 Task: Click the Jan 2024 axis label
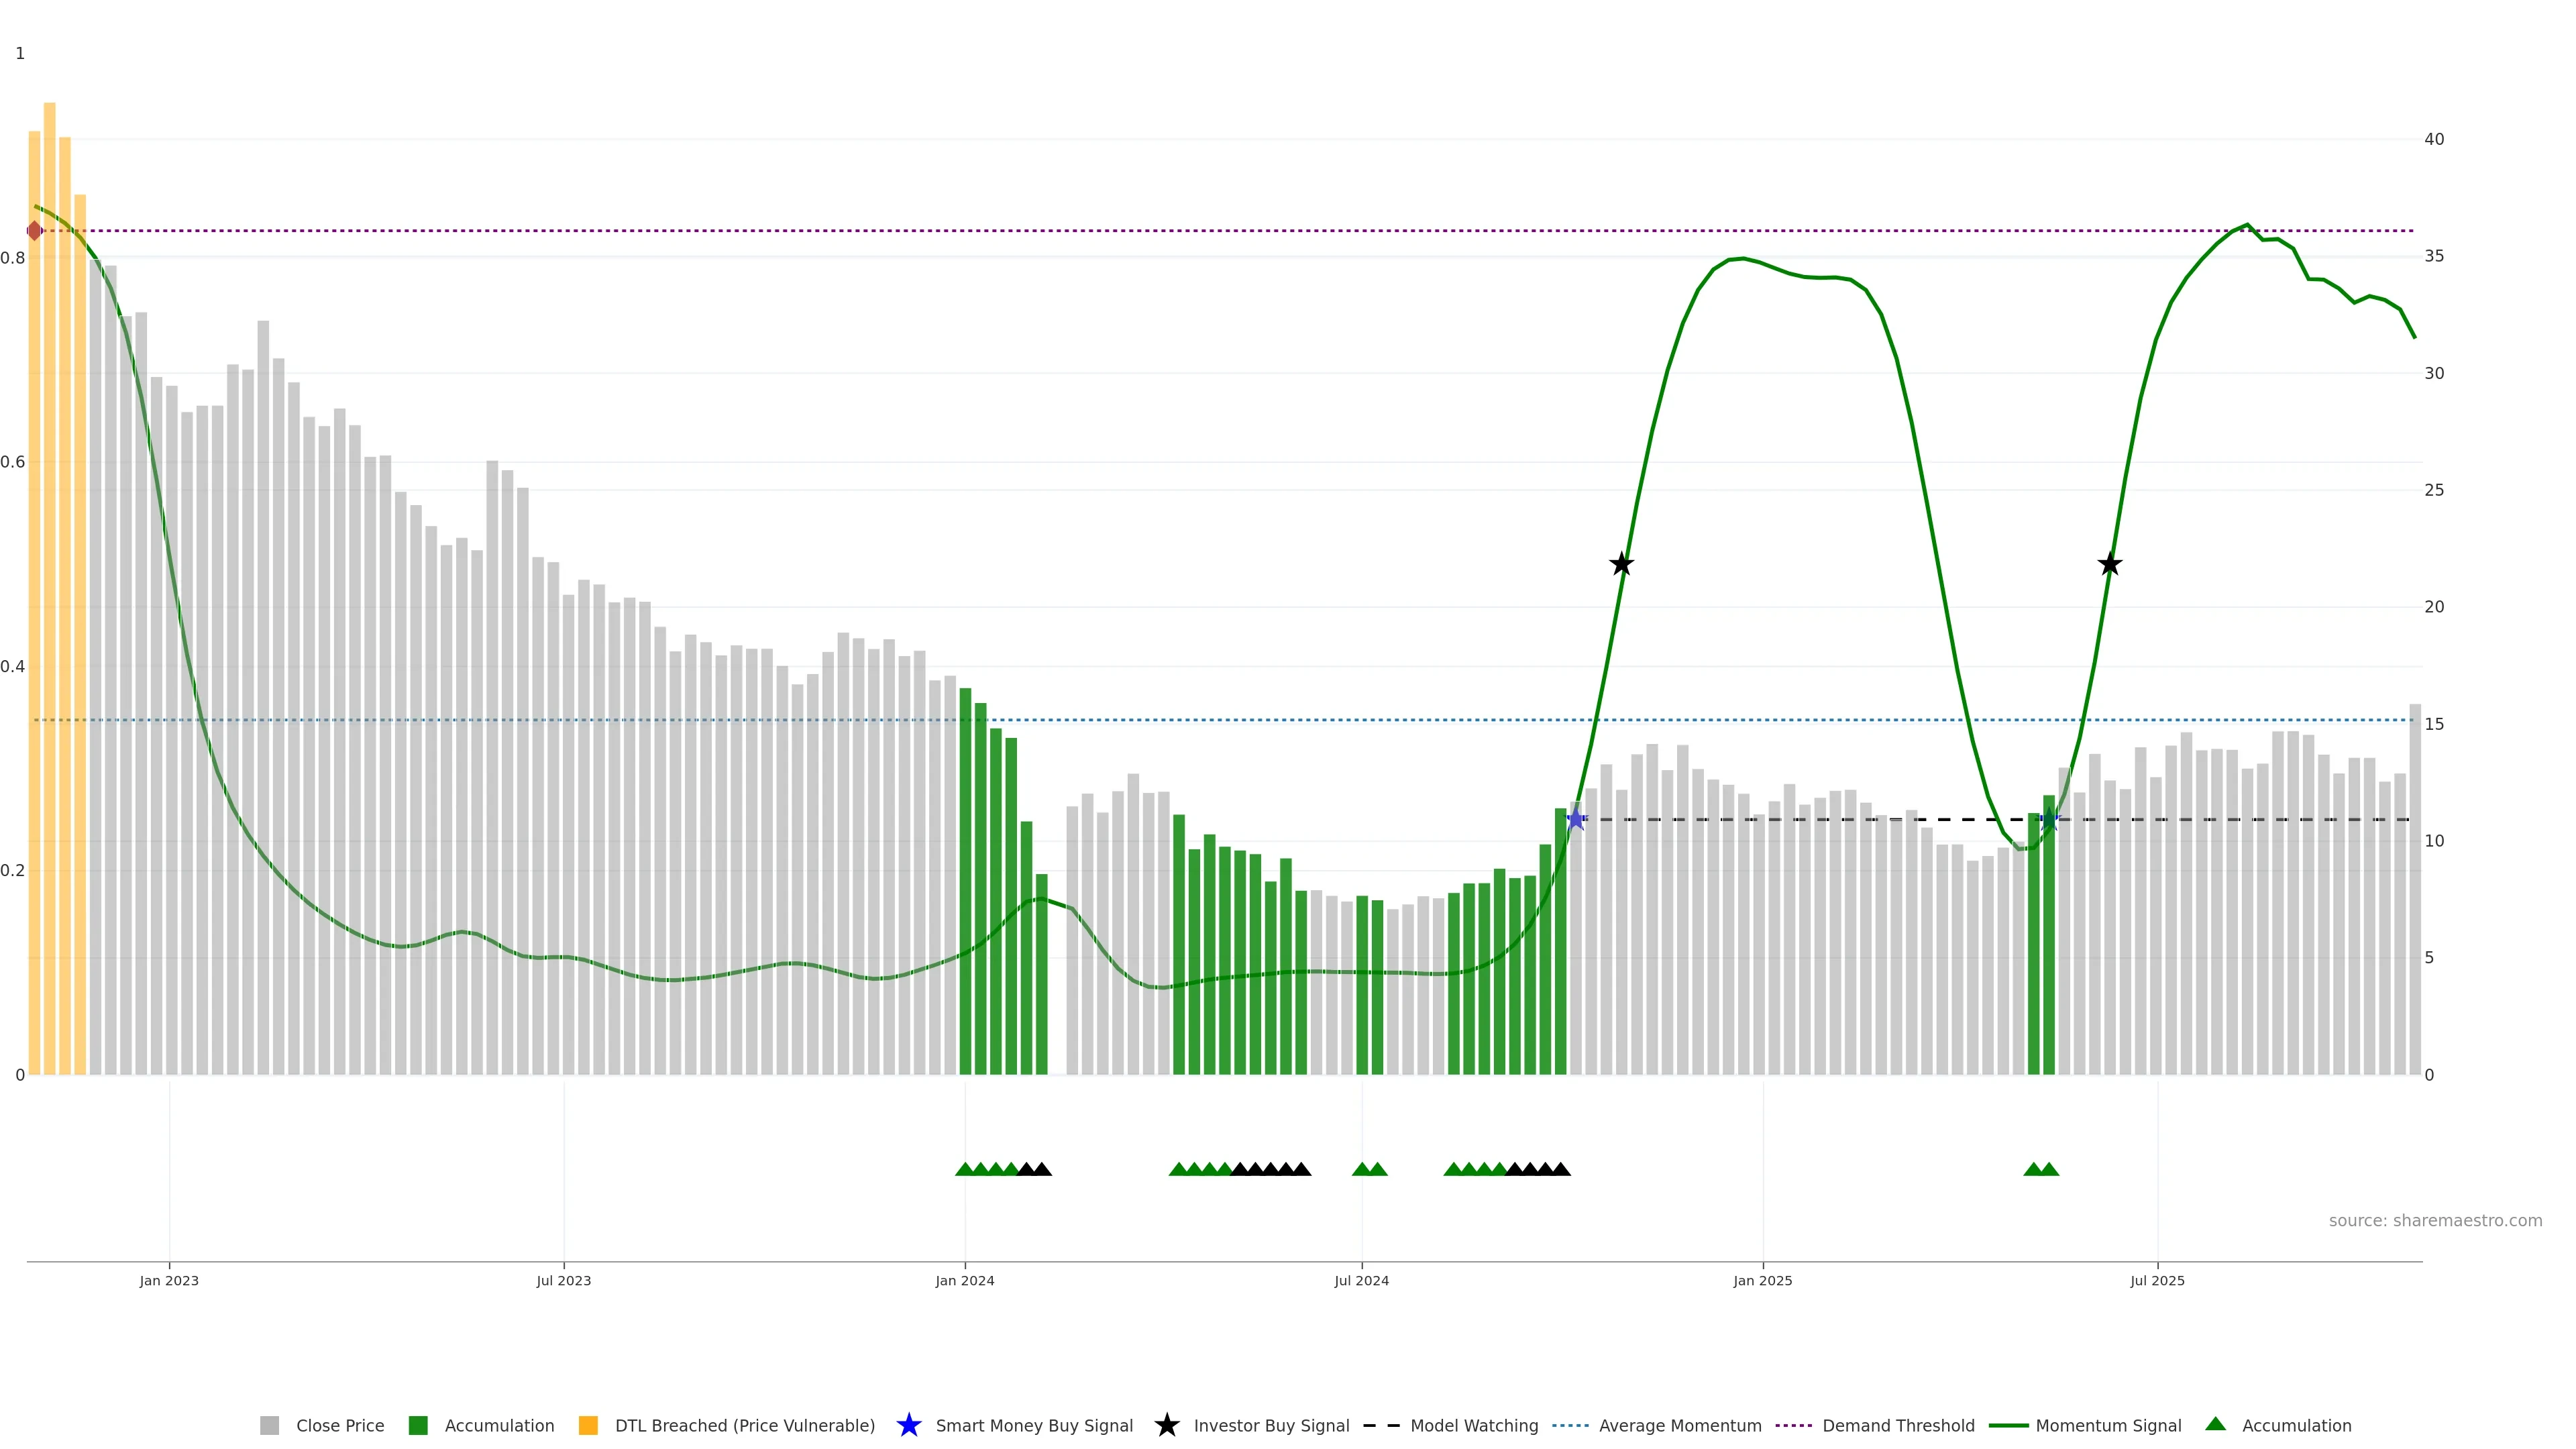964,1280
